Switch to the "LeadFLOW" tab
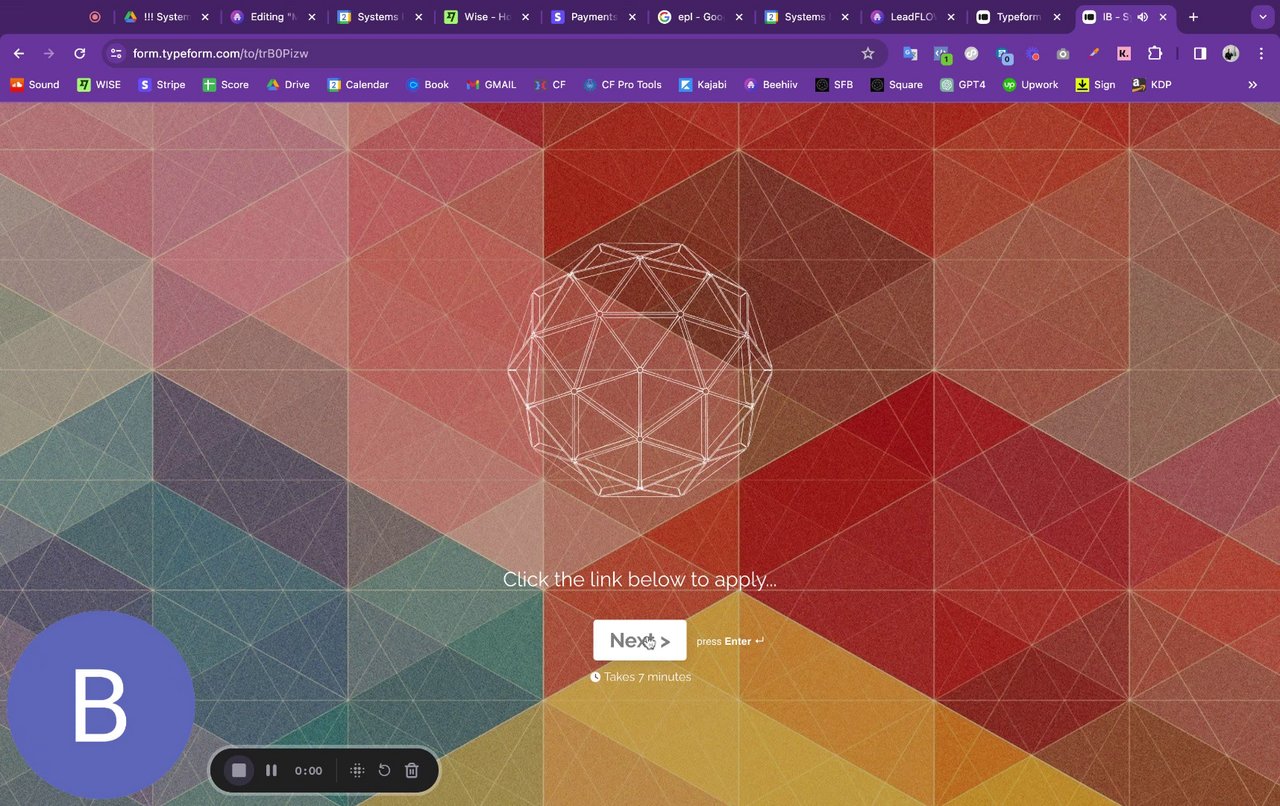The height and width of the screenshot is (806, 1280). [914, 17]
